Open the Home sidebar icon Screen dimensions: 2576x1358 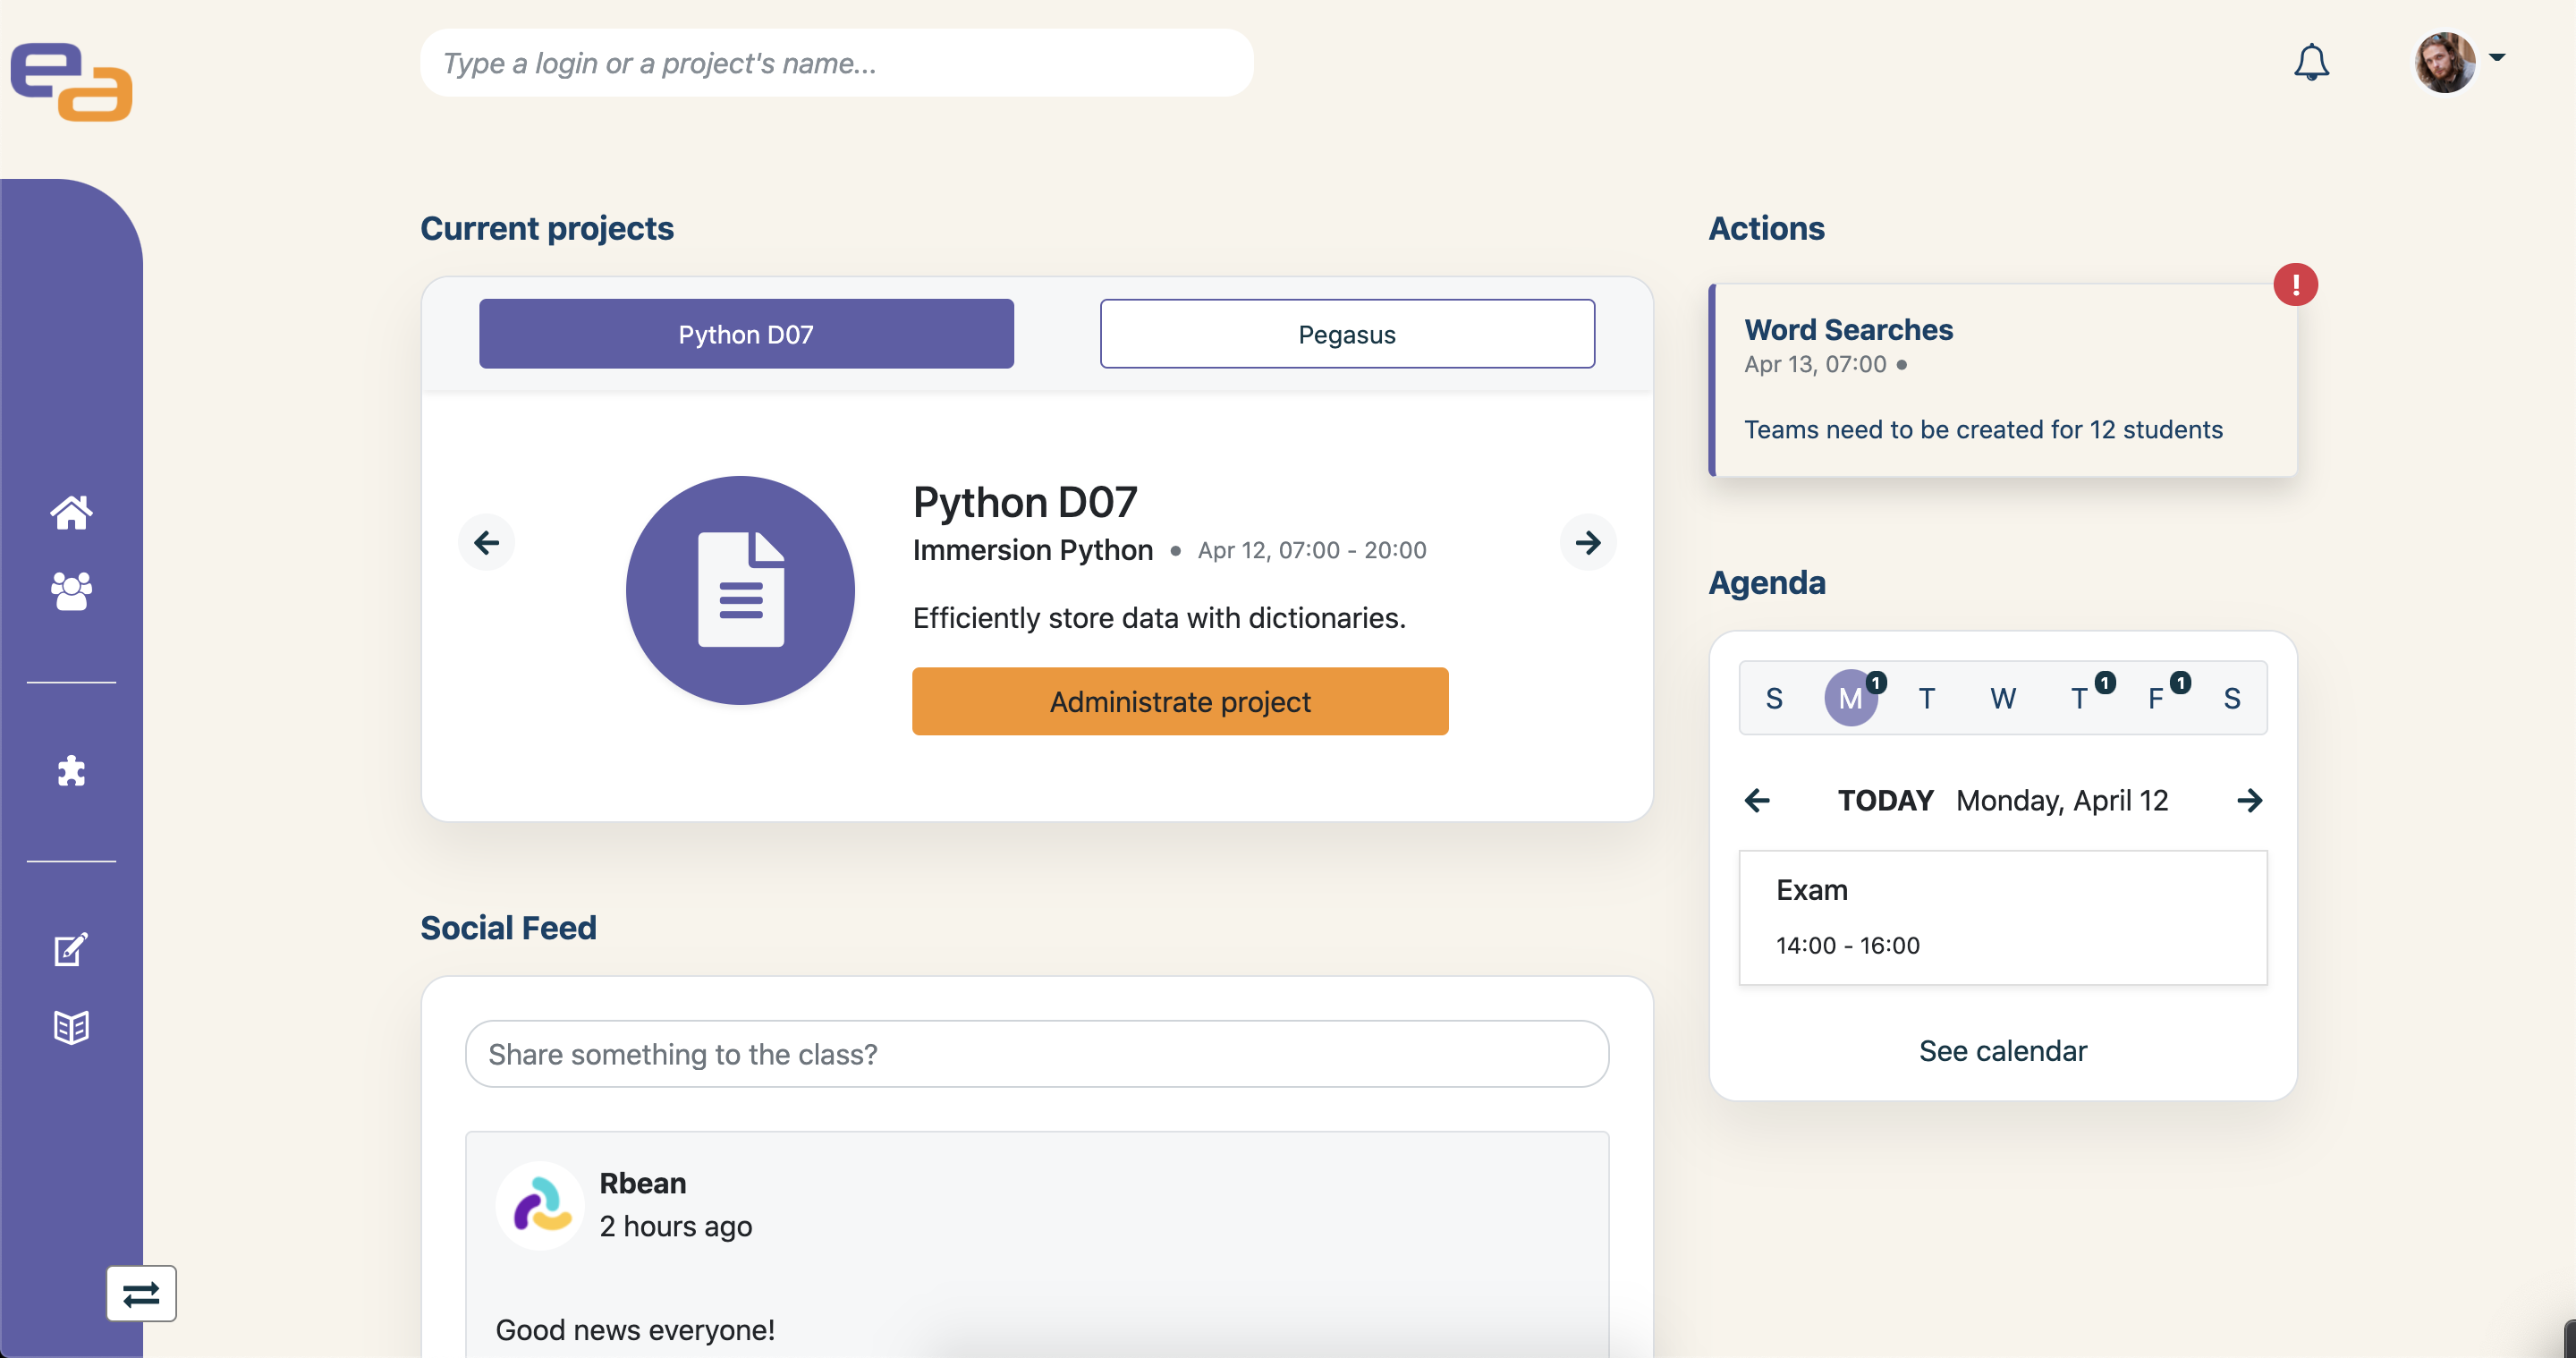71,512
